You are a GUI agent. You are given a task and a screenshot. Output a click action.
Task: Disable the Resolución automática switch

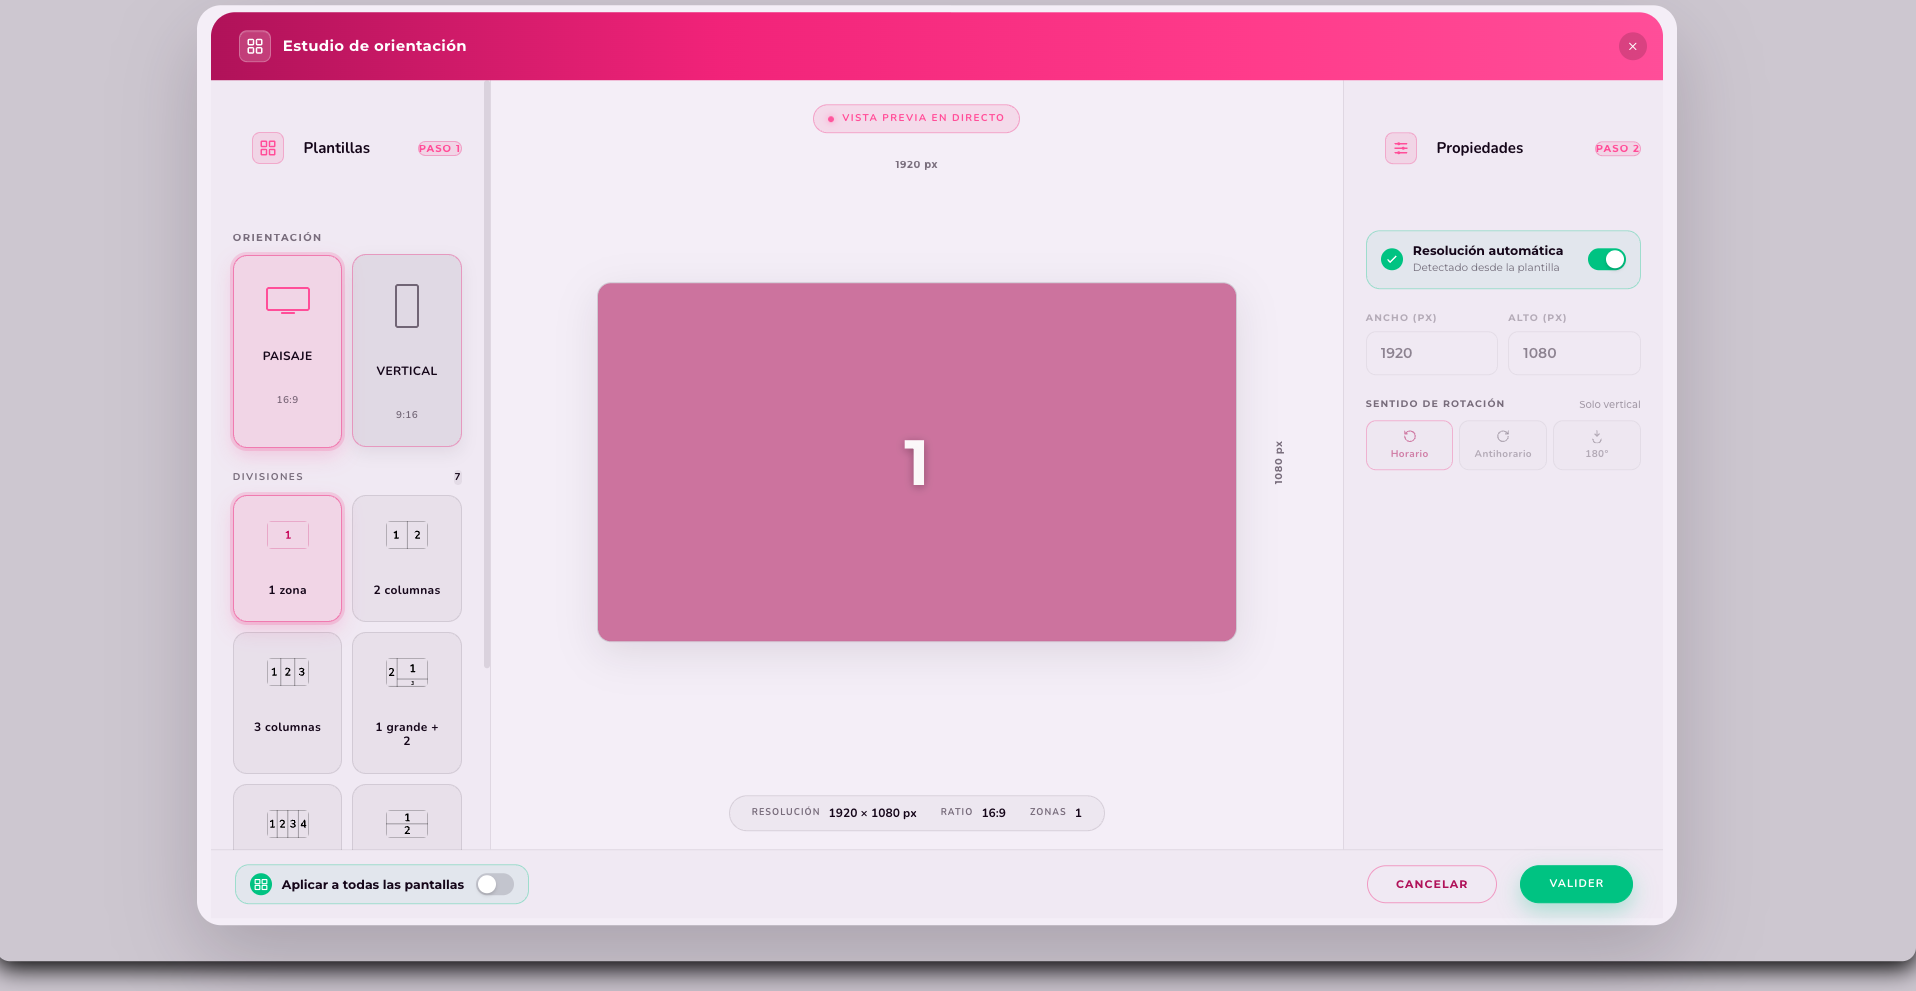(1607, 260)
